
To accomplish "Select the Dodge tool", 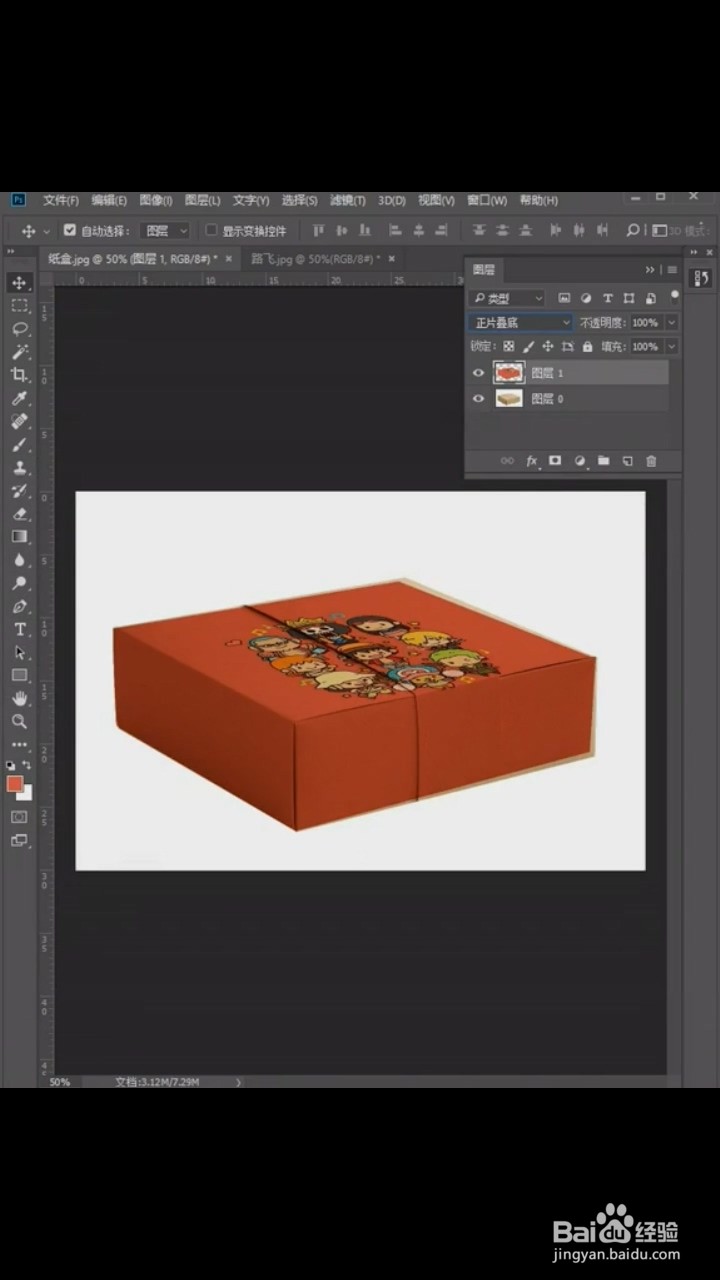I will pyautogui.click(x=19, y=583).
